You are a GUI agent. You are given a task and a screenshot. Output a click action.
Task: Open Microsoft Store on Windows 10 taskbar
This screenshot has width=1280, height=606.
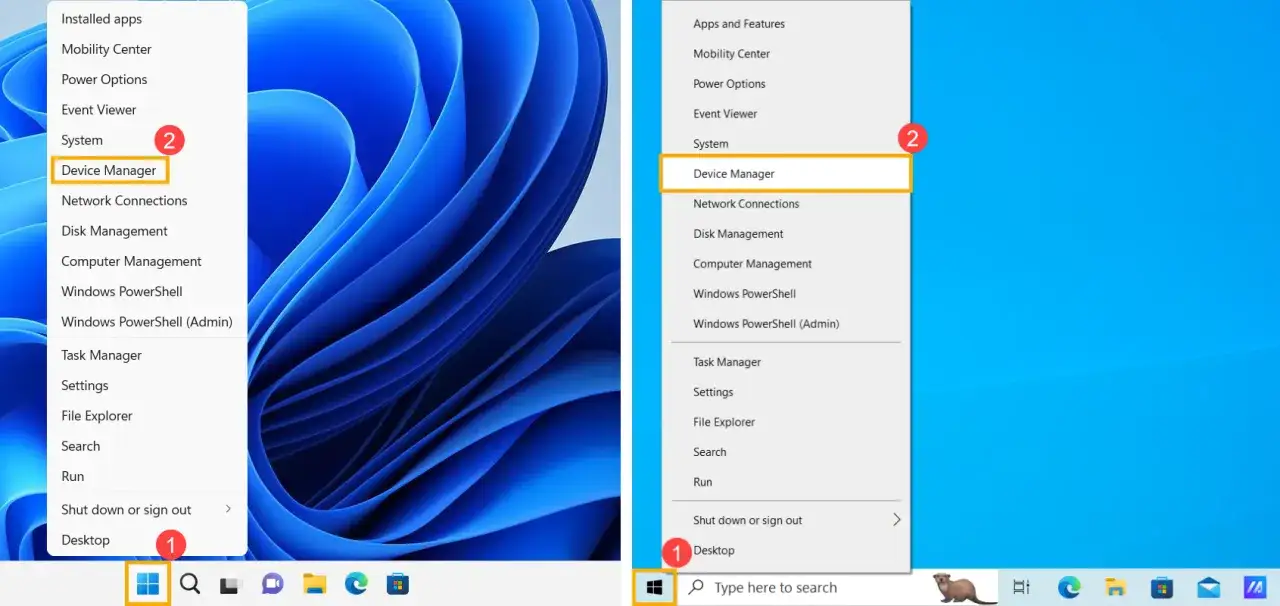pos(1162,587)
